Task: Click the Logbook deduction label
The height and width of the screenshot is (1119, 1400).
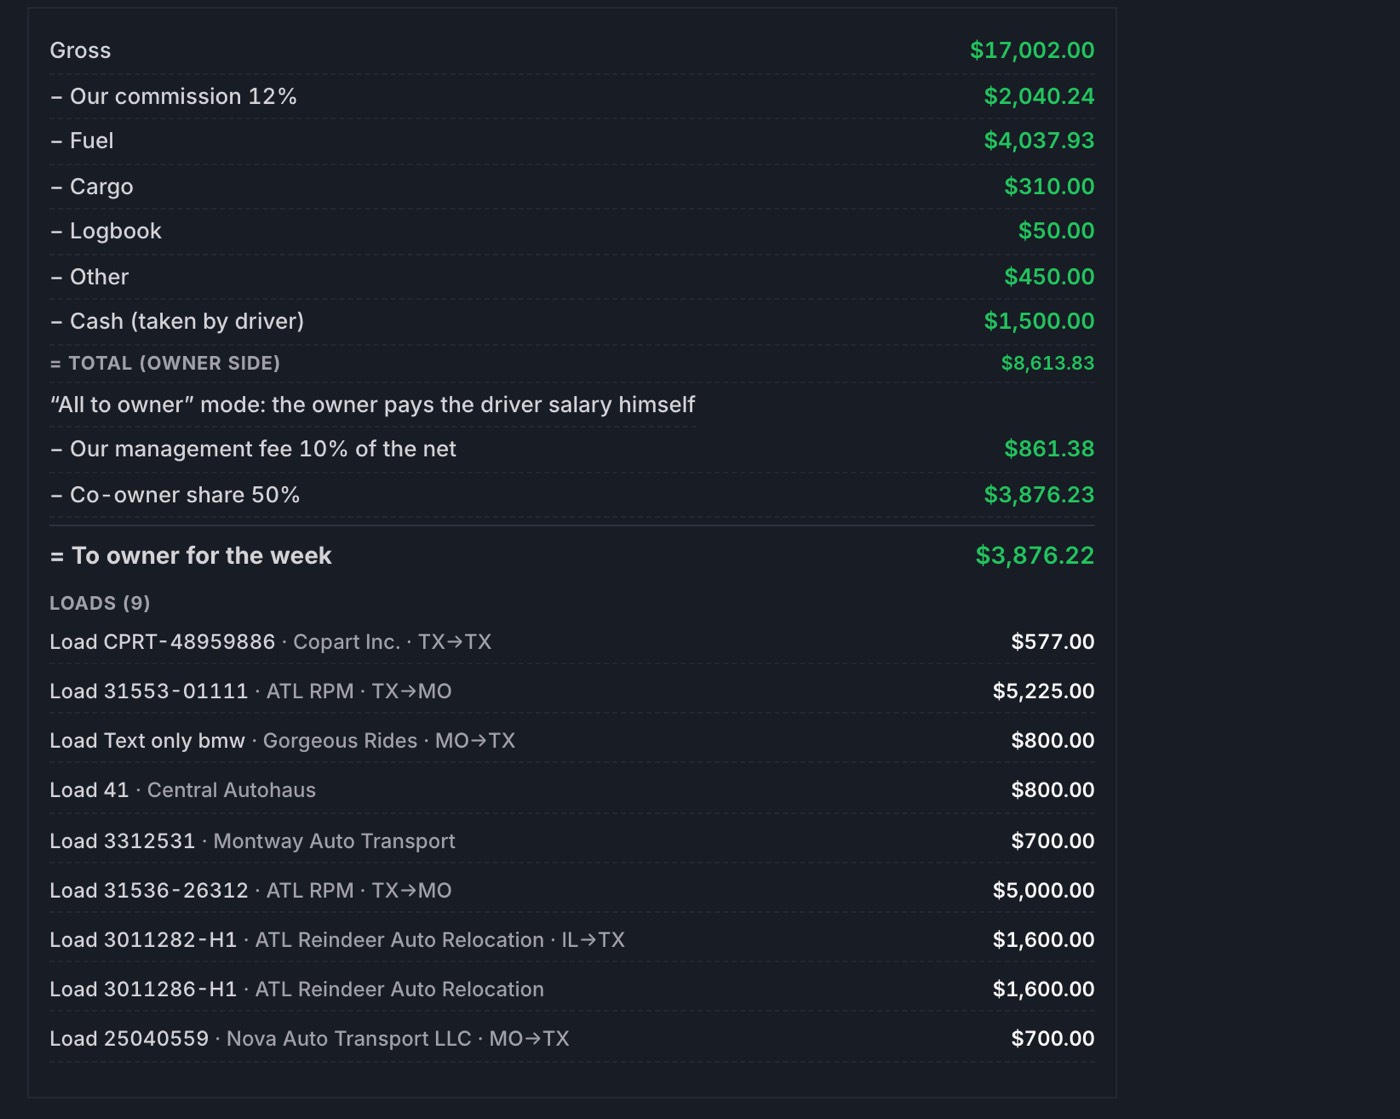Action: click(x=105, y=231)
